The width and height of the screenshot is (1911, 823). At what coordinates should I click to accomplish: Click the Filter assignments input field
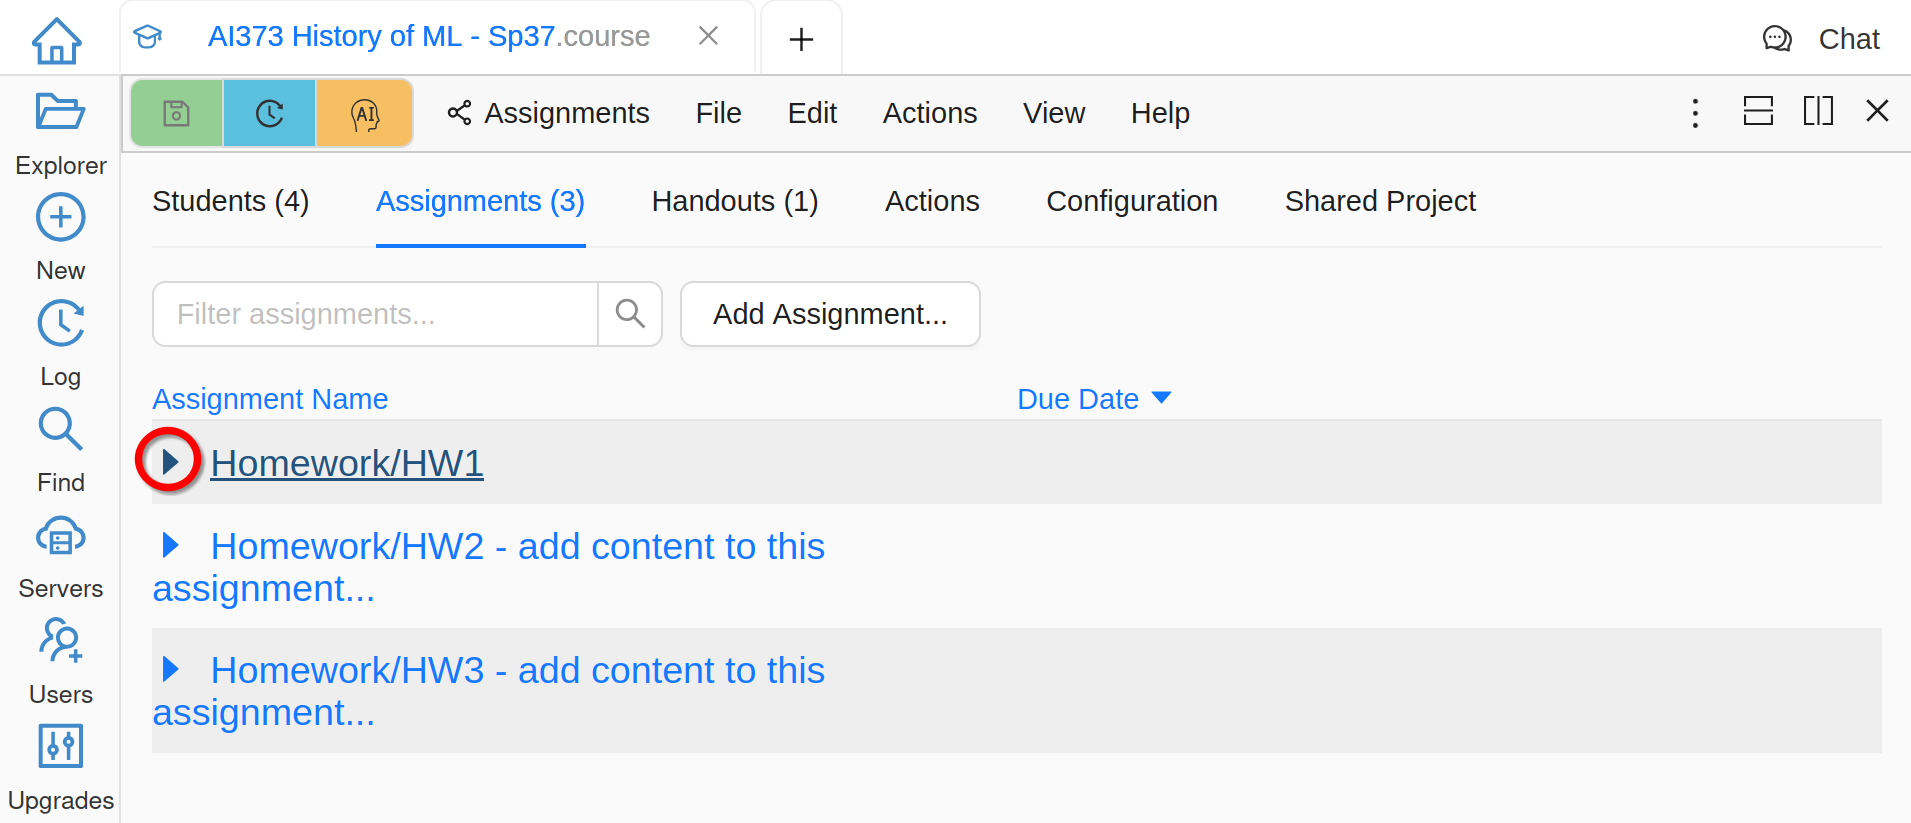coord(375,314)
